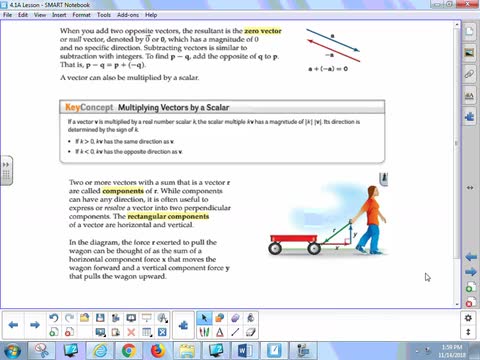Select the Shapes tool
Viewport: 480px width, 360px height.
[220, 318]
